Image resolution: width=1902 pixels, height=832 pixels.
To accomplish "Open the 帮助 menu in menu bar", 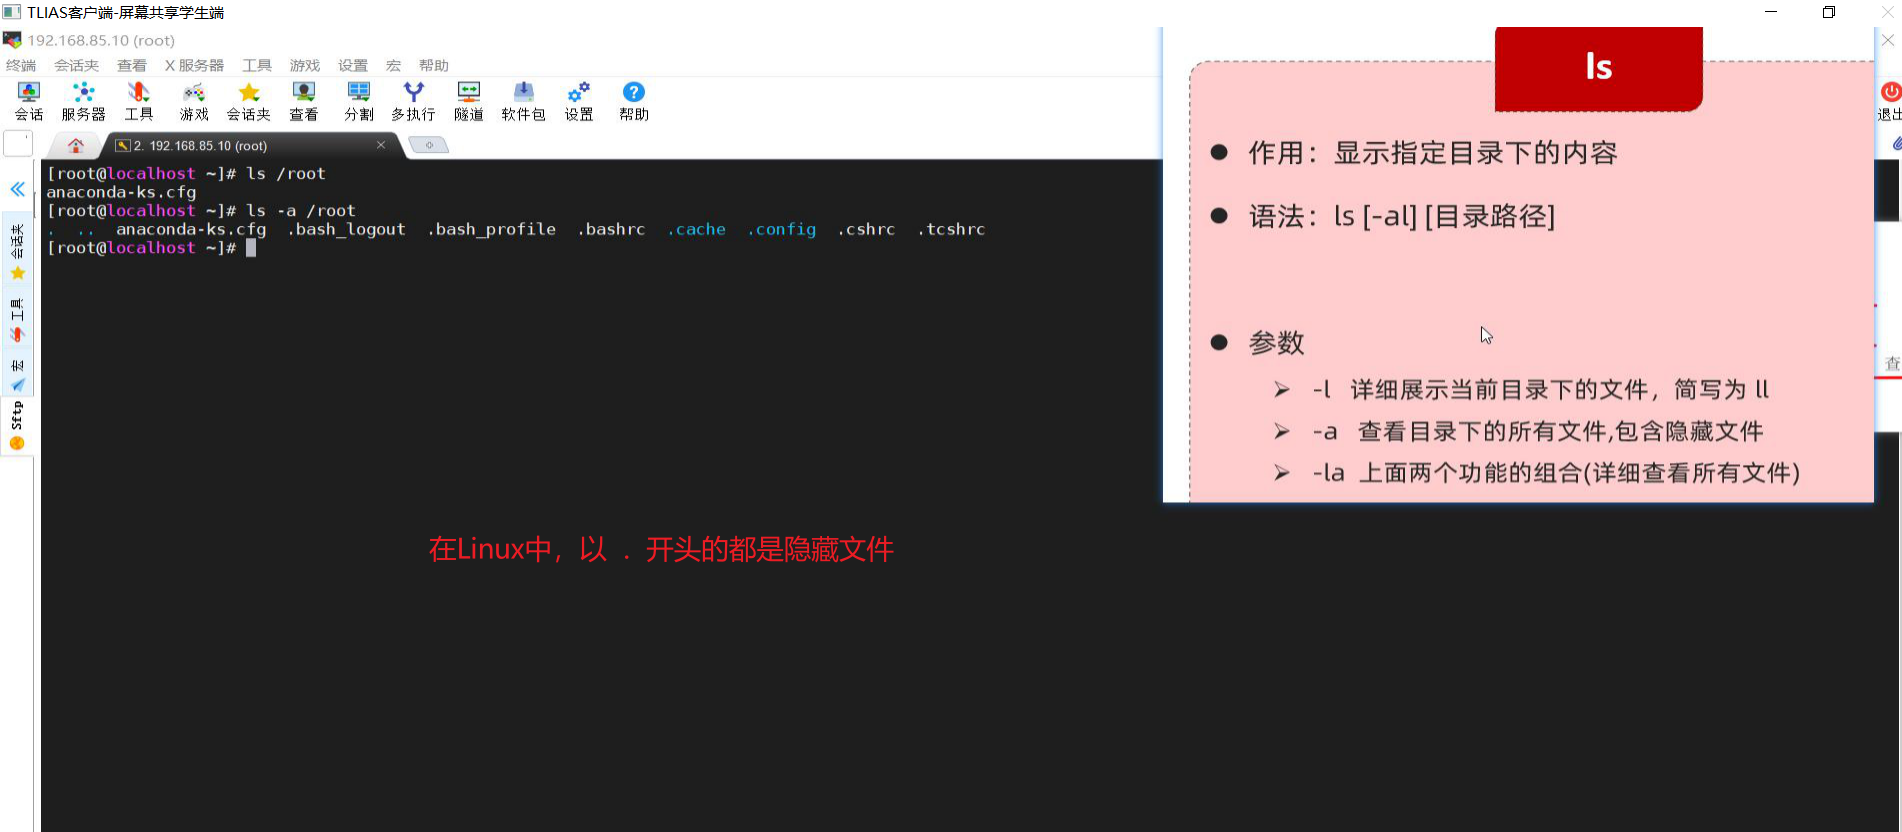I will (x=434, y=65).
